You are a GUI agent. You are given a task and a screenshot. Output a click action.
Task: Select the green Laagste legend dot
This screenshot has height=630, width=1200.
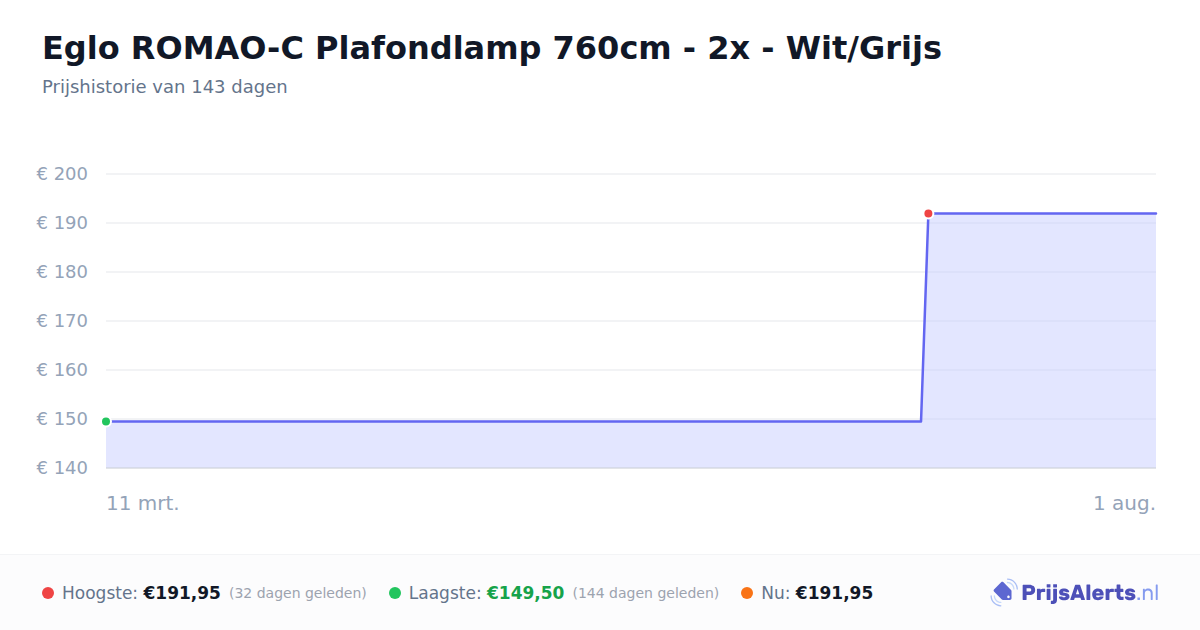coord(395,593)
